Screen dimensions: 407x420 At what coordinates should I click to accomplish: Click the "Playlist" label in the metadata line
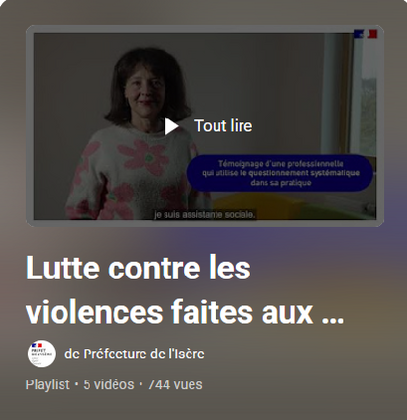[x=48, y=385]
